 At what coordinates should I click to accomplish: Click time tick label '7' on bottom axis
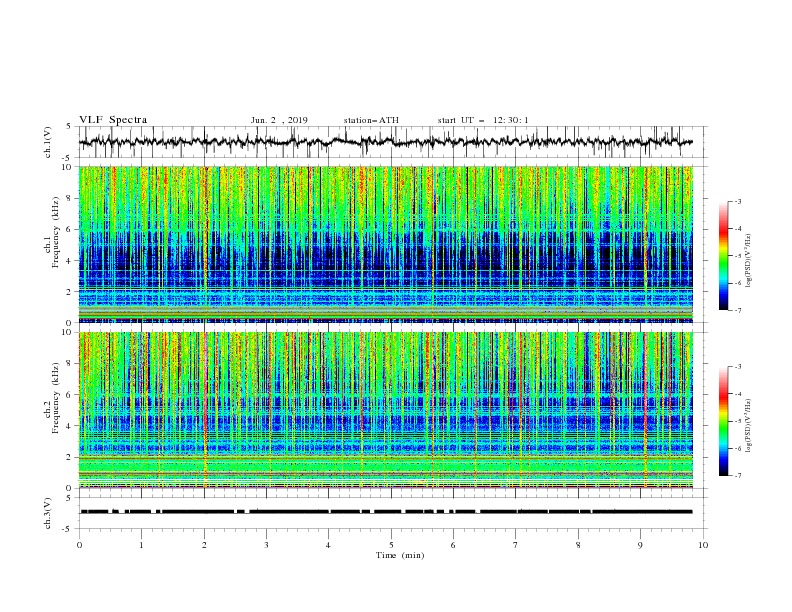point(516,545)
